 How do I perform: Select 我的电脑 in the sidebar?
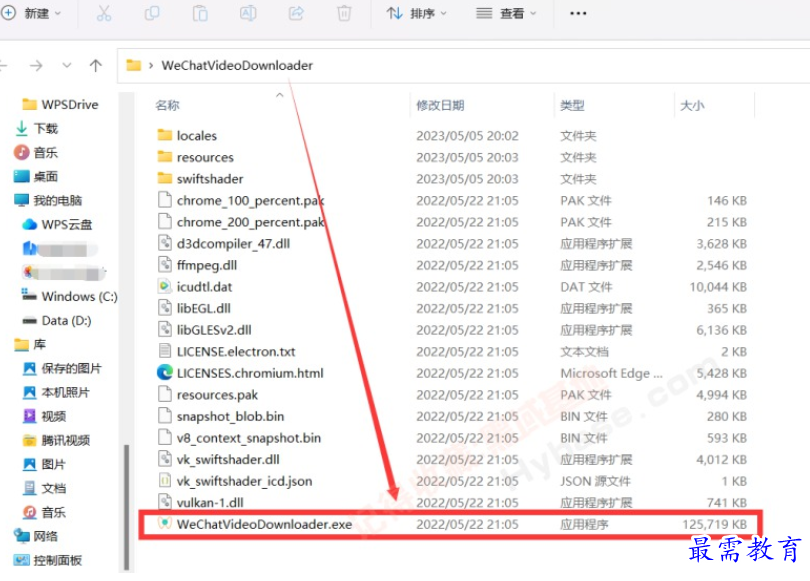(48, 200)
